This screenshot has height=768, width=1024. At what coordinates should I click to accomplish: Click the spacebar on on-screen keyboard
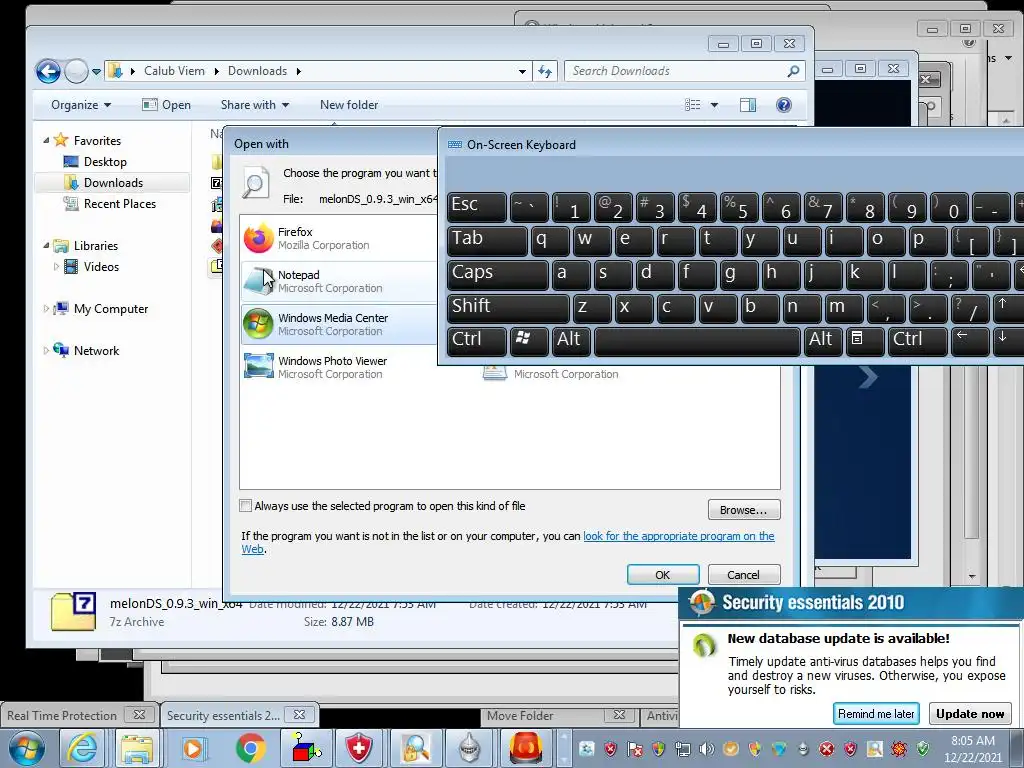(697, 340)
